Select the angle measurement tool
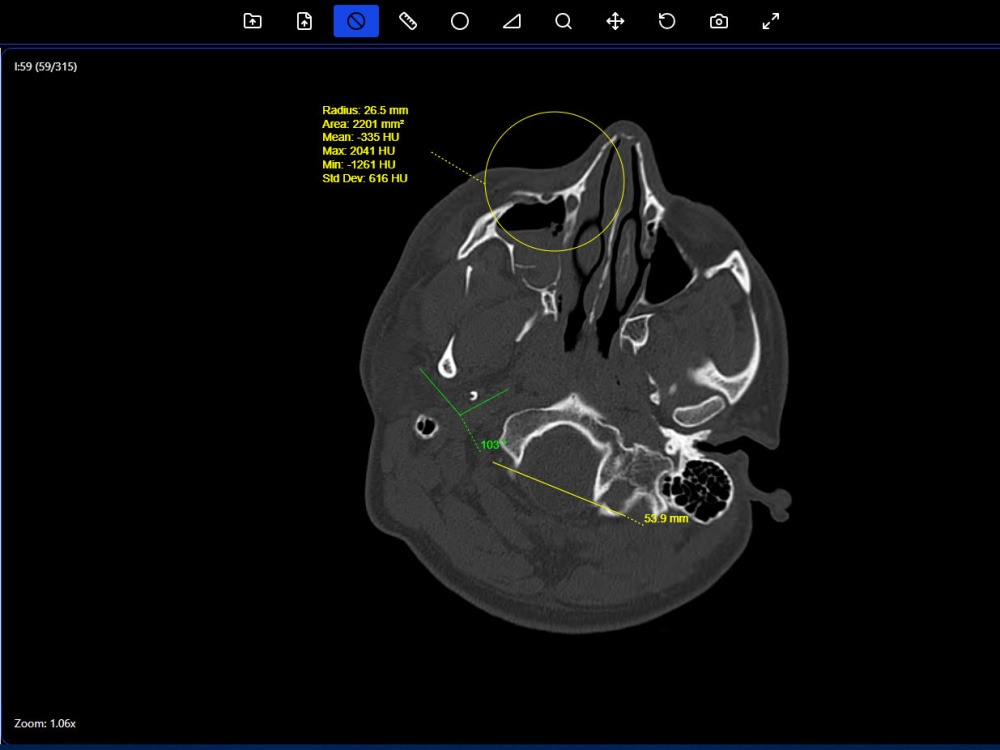The height and width of the screenshot is (750, 1000). [511, 21]
